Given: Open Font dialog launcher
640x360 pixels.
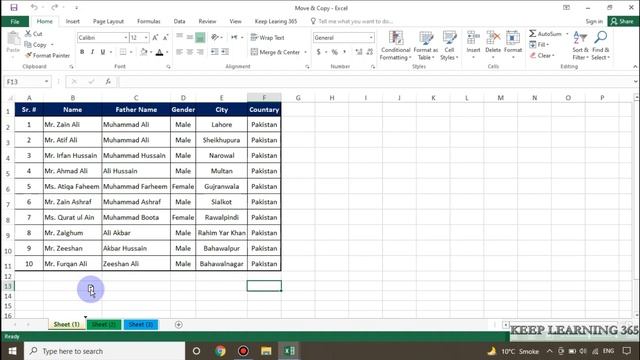Looking at the screenshot, I should tap(169, 67).
